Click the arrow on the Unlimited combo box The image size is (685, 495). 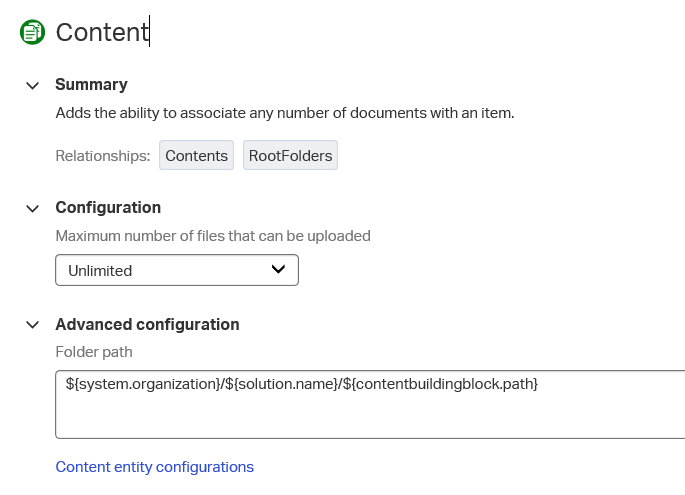[x=279, y=269]
